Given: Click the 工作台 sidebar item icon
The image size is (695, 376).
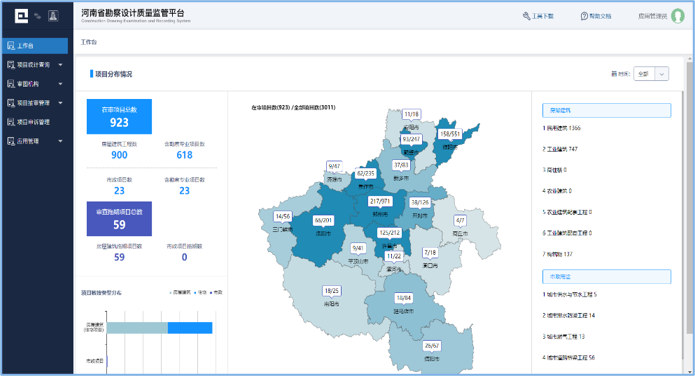Looking at the screenshot, I should (x=11, y=46).
